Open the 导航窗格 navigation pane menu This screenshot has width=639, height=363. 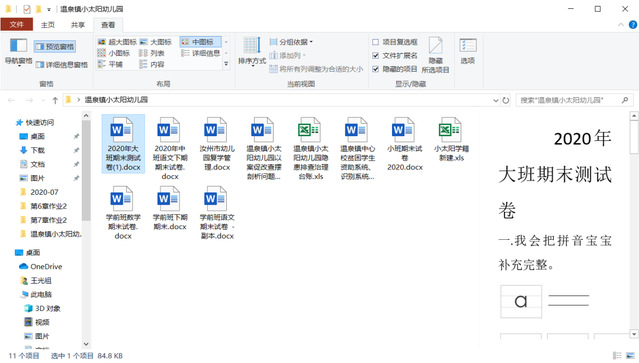(18, 52)
